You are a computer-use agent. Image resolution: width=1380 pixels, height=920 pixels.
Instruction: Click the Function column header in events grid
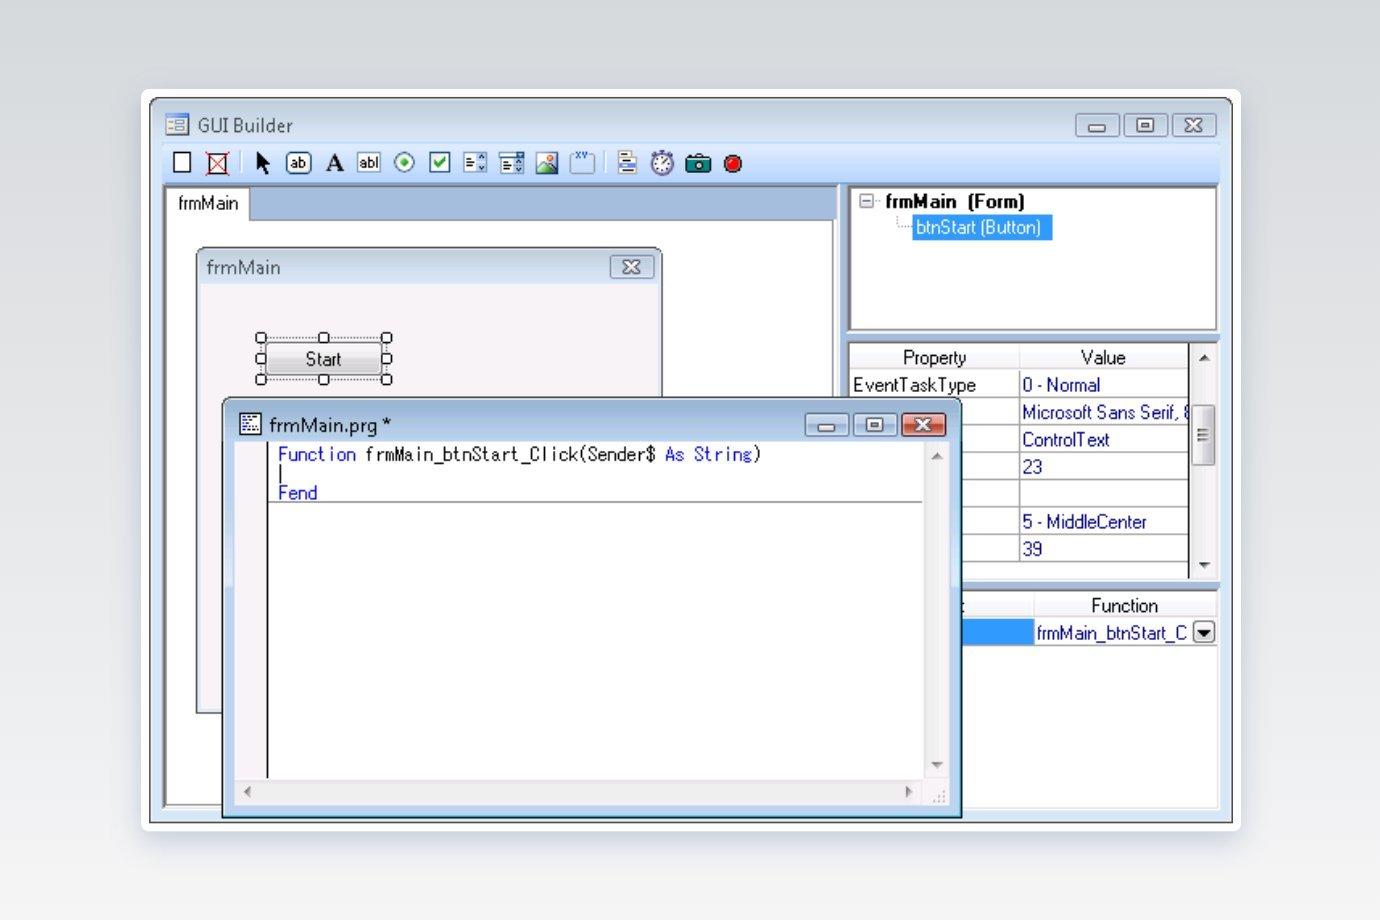[x=1124, y=605]
